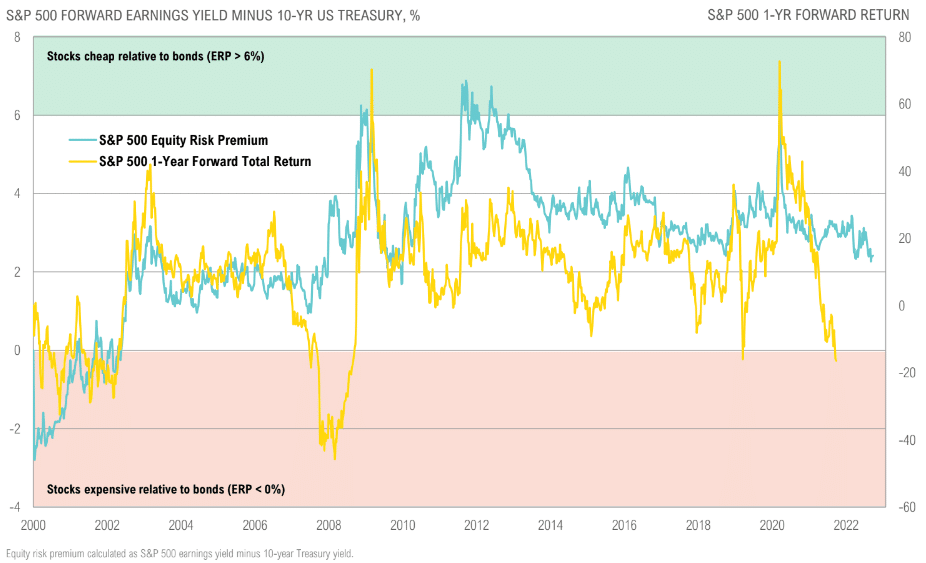Click the 2004 label on the x-axis
The height and width of the screenshot is (563, 926).
click(181, 525)
